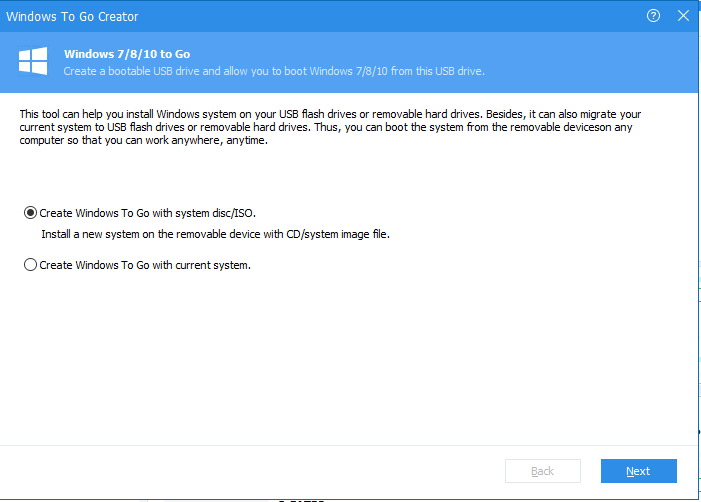Open the help question mark icon
The width and height of the screenshot is (701, 502).
point(653,16)
